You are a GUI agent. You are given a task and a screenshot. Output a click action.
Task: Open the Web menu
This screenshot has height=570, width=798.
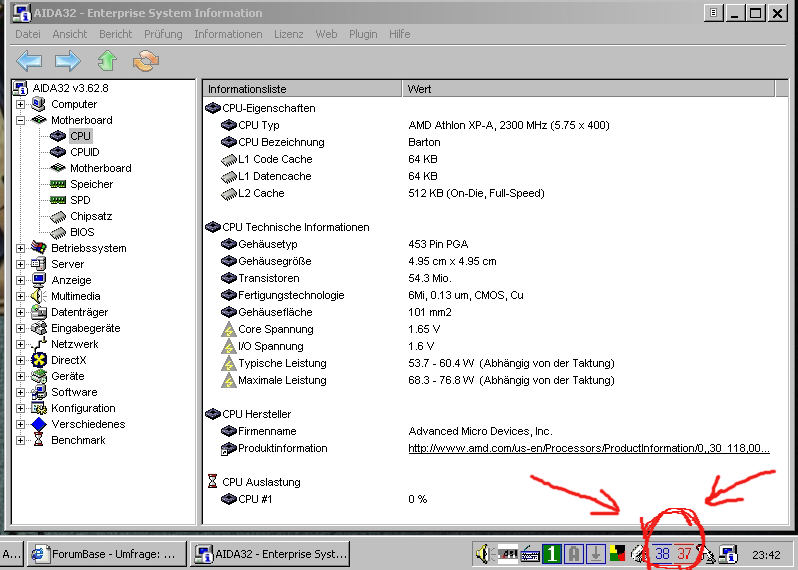pos(326,34)
